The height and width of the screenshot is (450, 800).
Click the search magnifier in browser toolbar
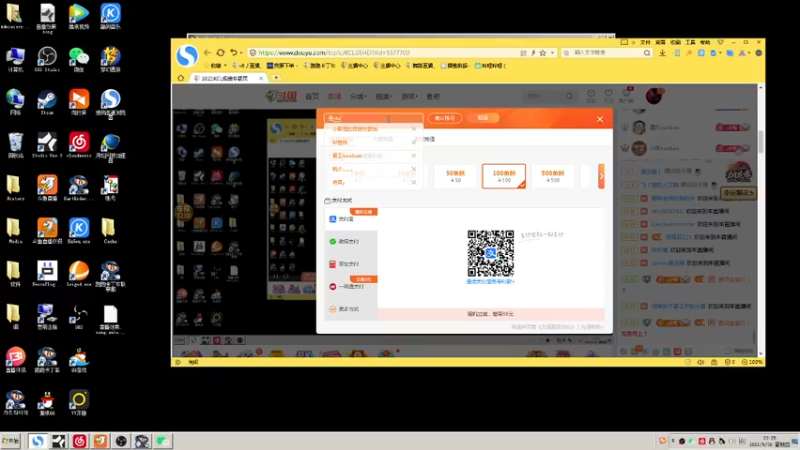(647, 53)
